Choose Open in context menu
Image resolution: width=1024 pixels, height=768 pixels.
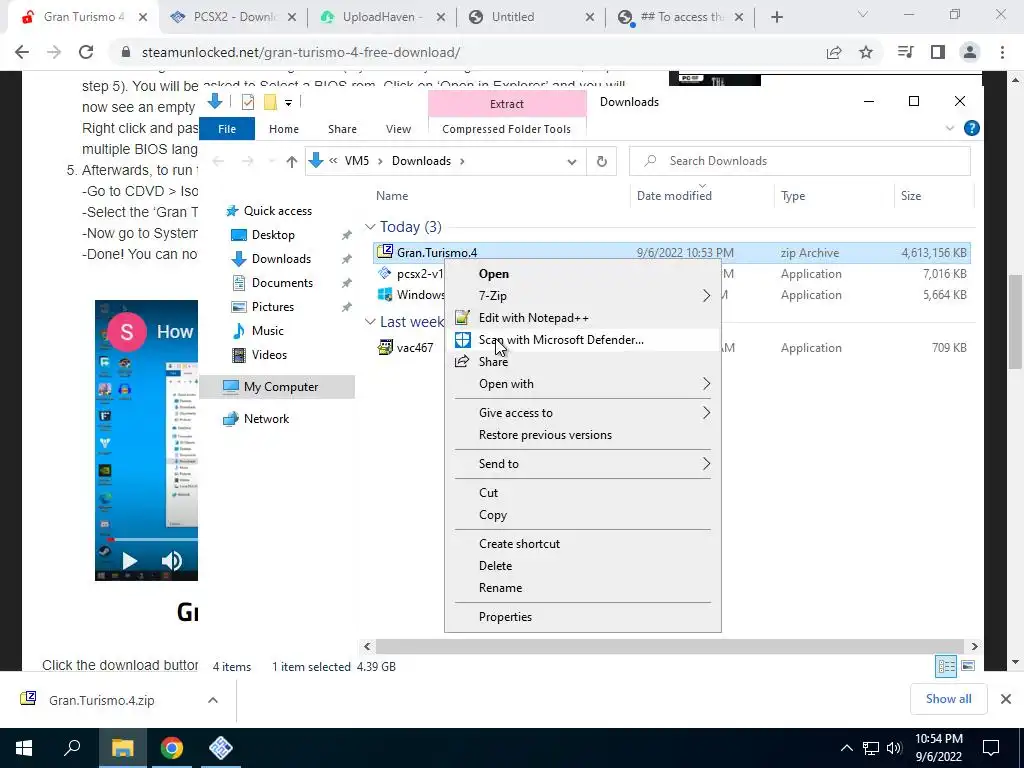583,274
